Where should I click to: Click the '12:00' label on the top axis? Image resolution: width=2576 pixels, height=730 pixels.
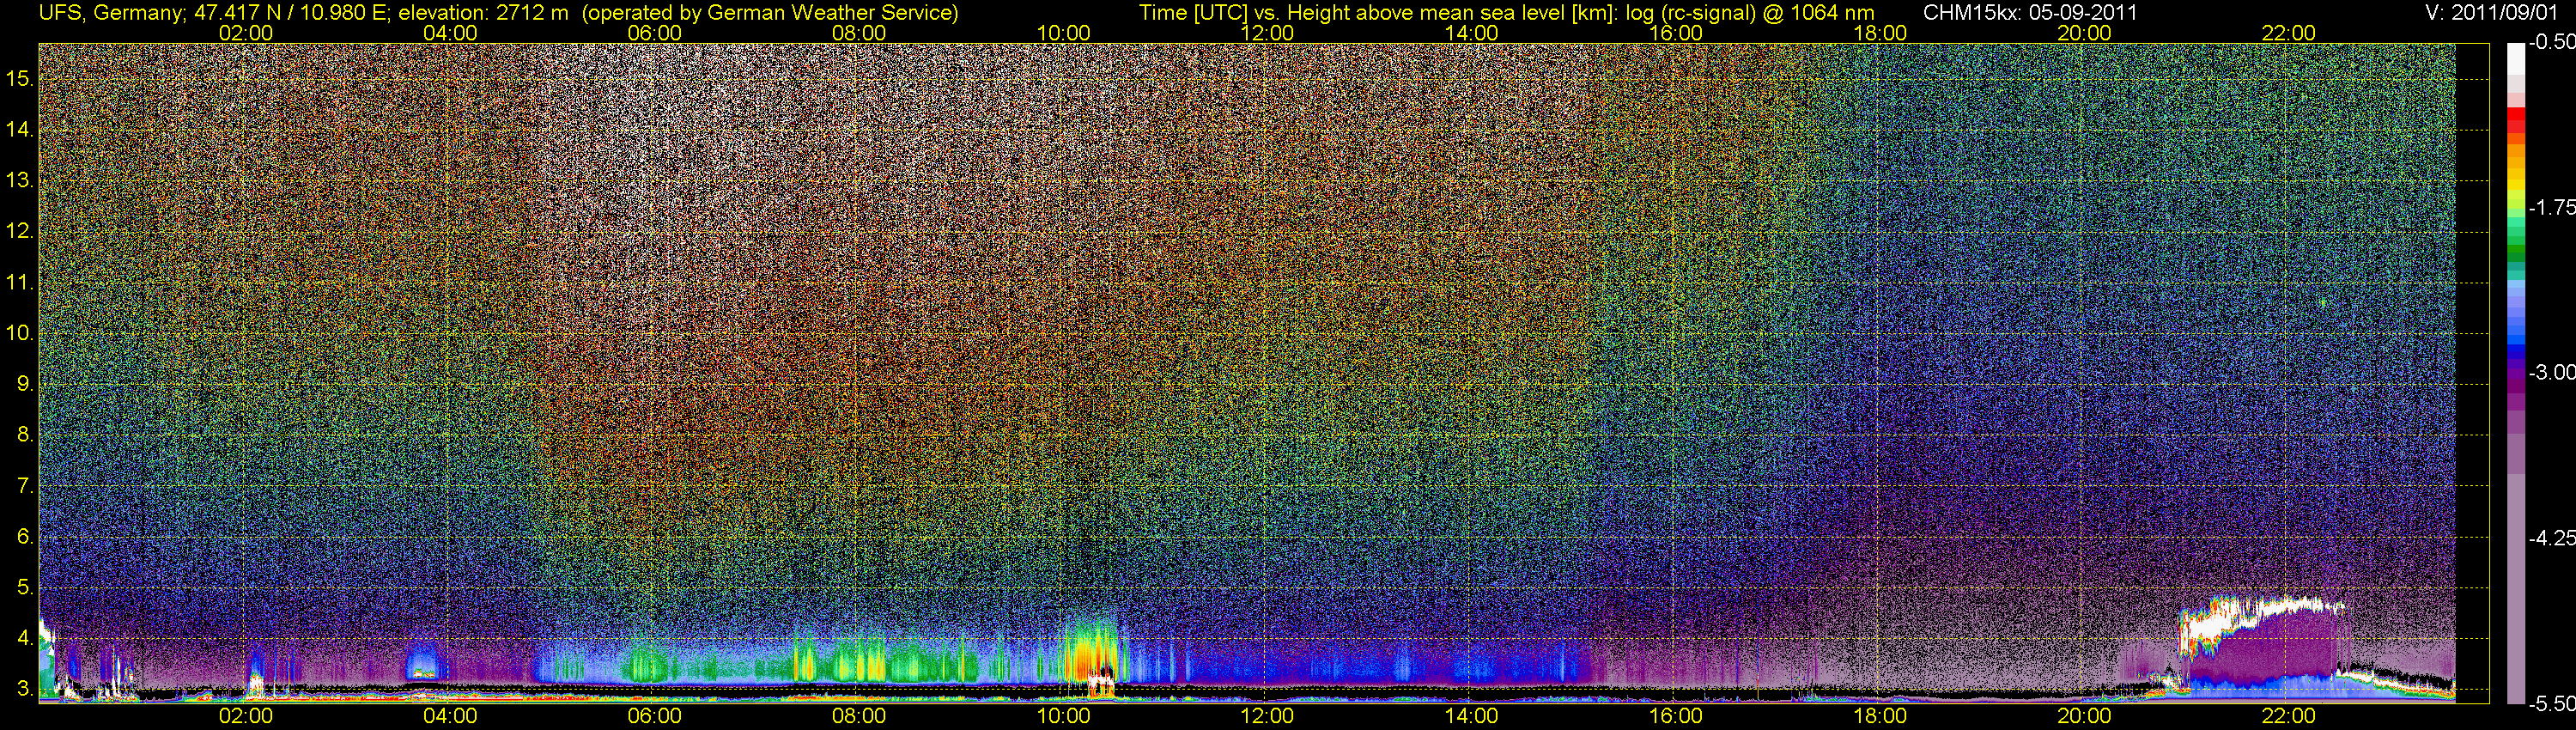[1267, 33]
